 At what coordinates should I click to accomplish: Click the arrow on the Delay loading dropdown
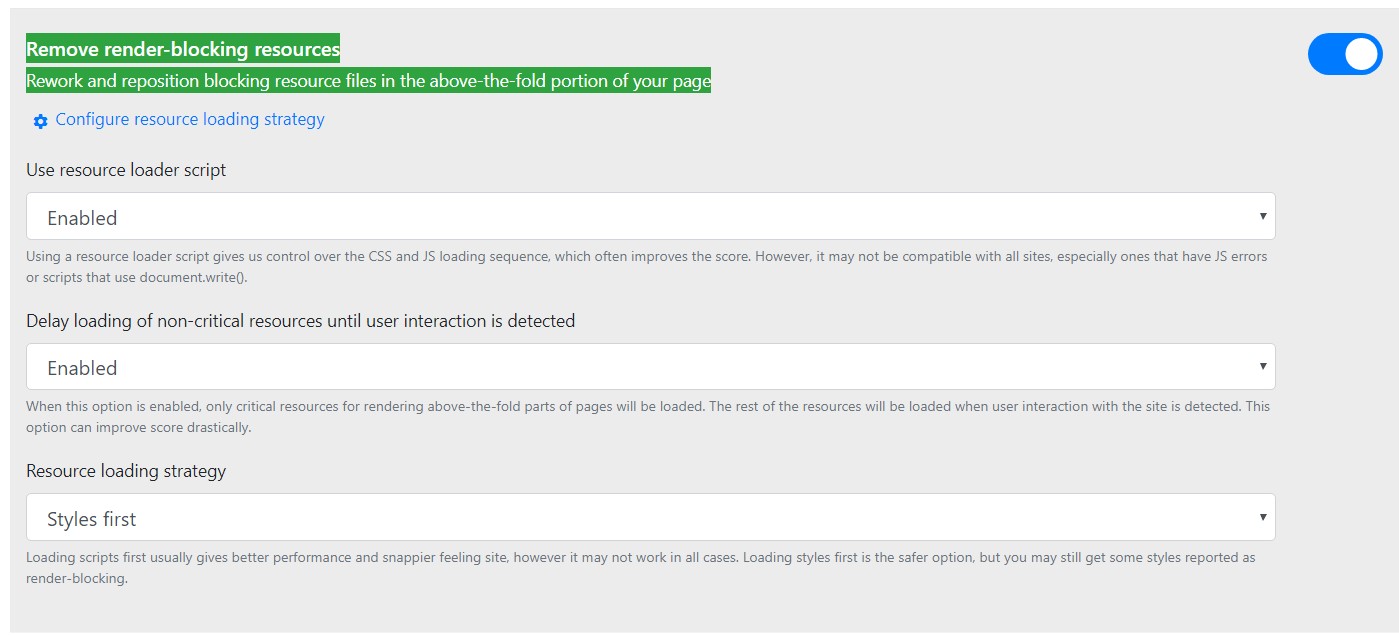tap(1263, 366)
